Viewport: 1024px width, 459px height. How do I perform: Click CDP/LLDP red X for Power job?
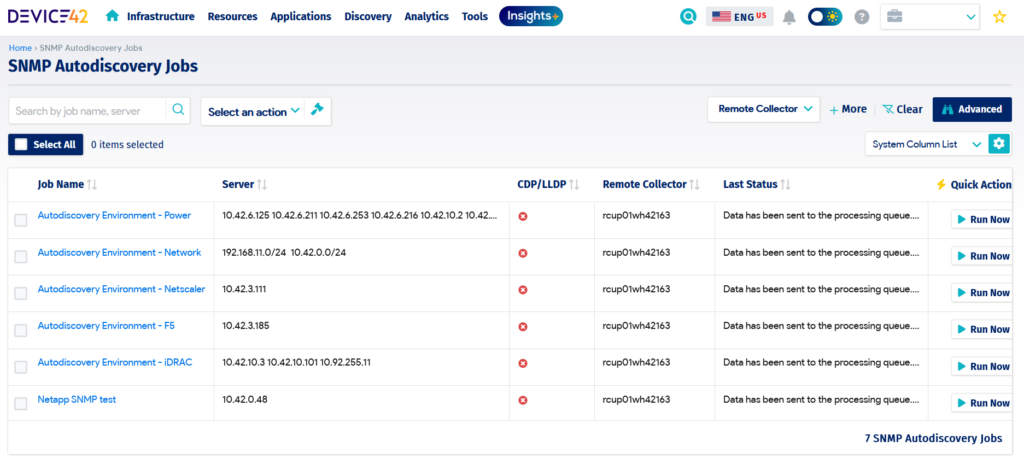522,216
